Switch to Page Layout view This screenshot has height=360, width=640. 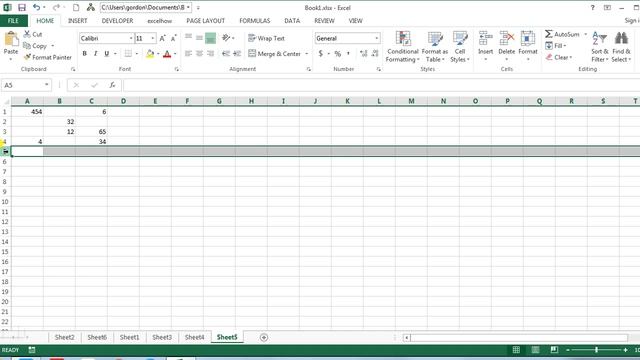(535, 350)
